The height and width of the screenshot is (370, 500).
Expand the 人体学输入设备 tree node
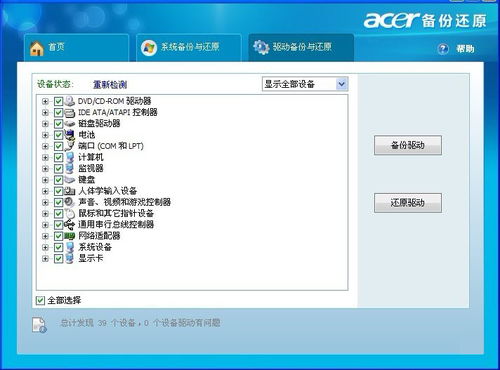pos(45,191)
